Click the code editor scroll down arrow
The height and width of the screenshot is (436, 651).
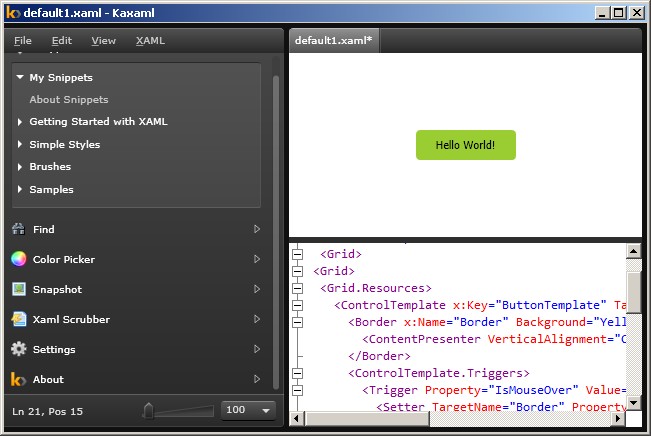click(x=634, y=403)
